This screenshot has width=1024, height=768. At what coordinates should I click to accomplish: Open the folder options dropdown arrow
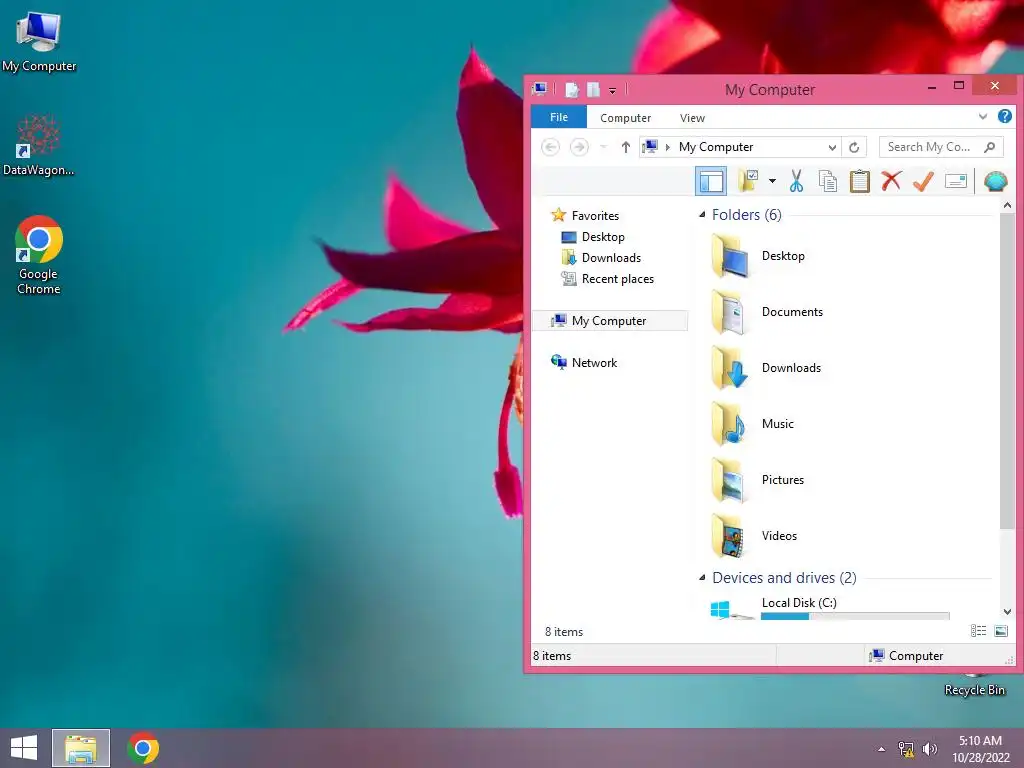point(772,181)
